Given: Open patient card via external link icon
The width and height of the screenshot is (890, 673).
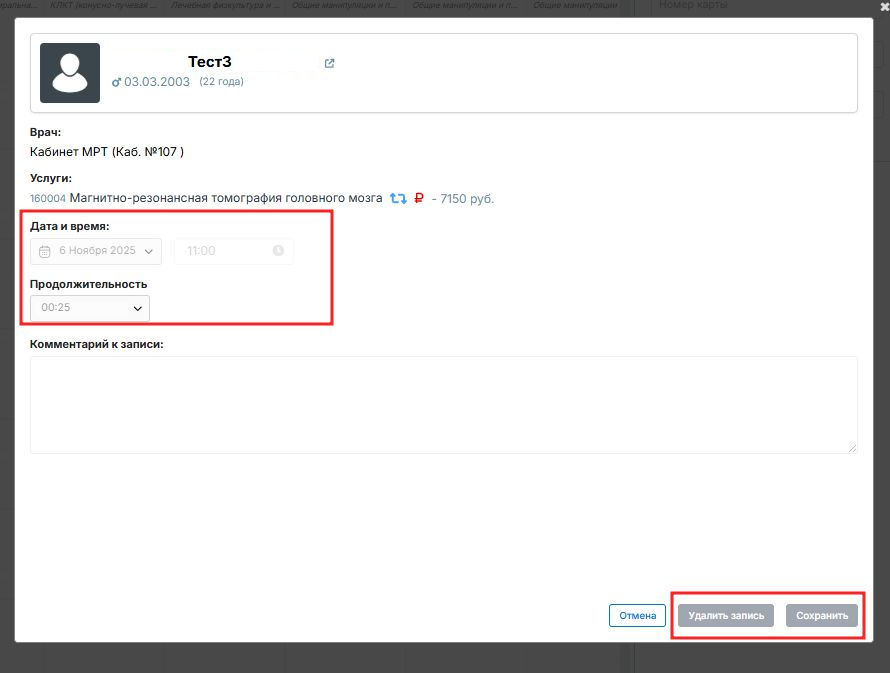Looking at the screenshot, I should (330, 64).
